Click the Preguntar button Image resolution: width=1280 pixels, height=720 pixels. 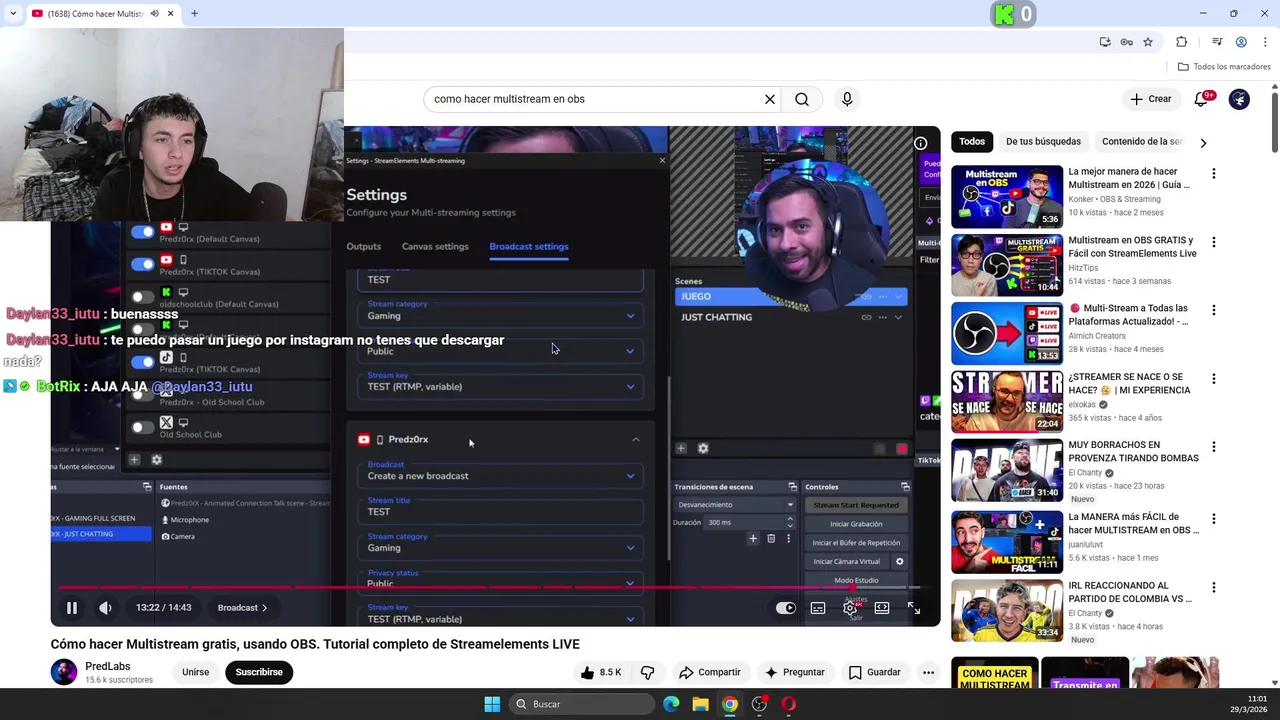pyautogui.click(x=795, y=672)
